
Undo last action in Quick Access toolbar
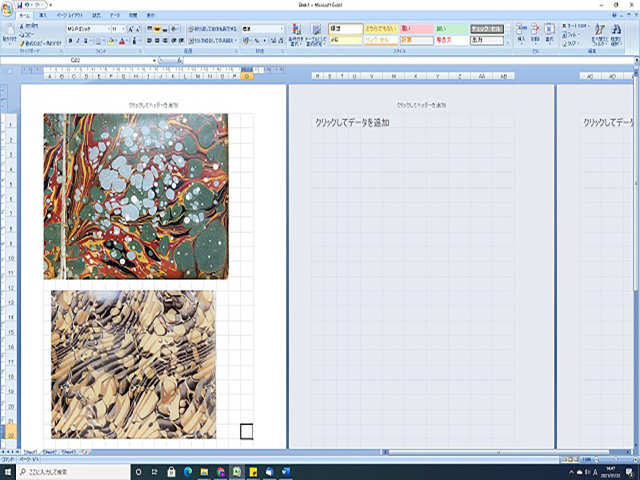[x=27, y=5]
